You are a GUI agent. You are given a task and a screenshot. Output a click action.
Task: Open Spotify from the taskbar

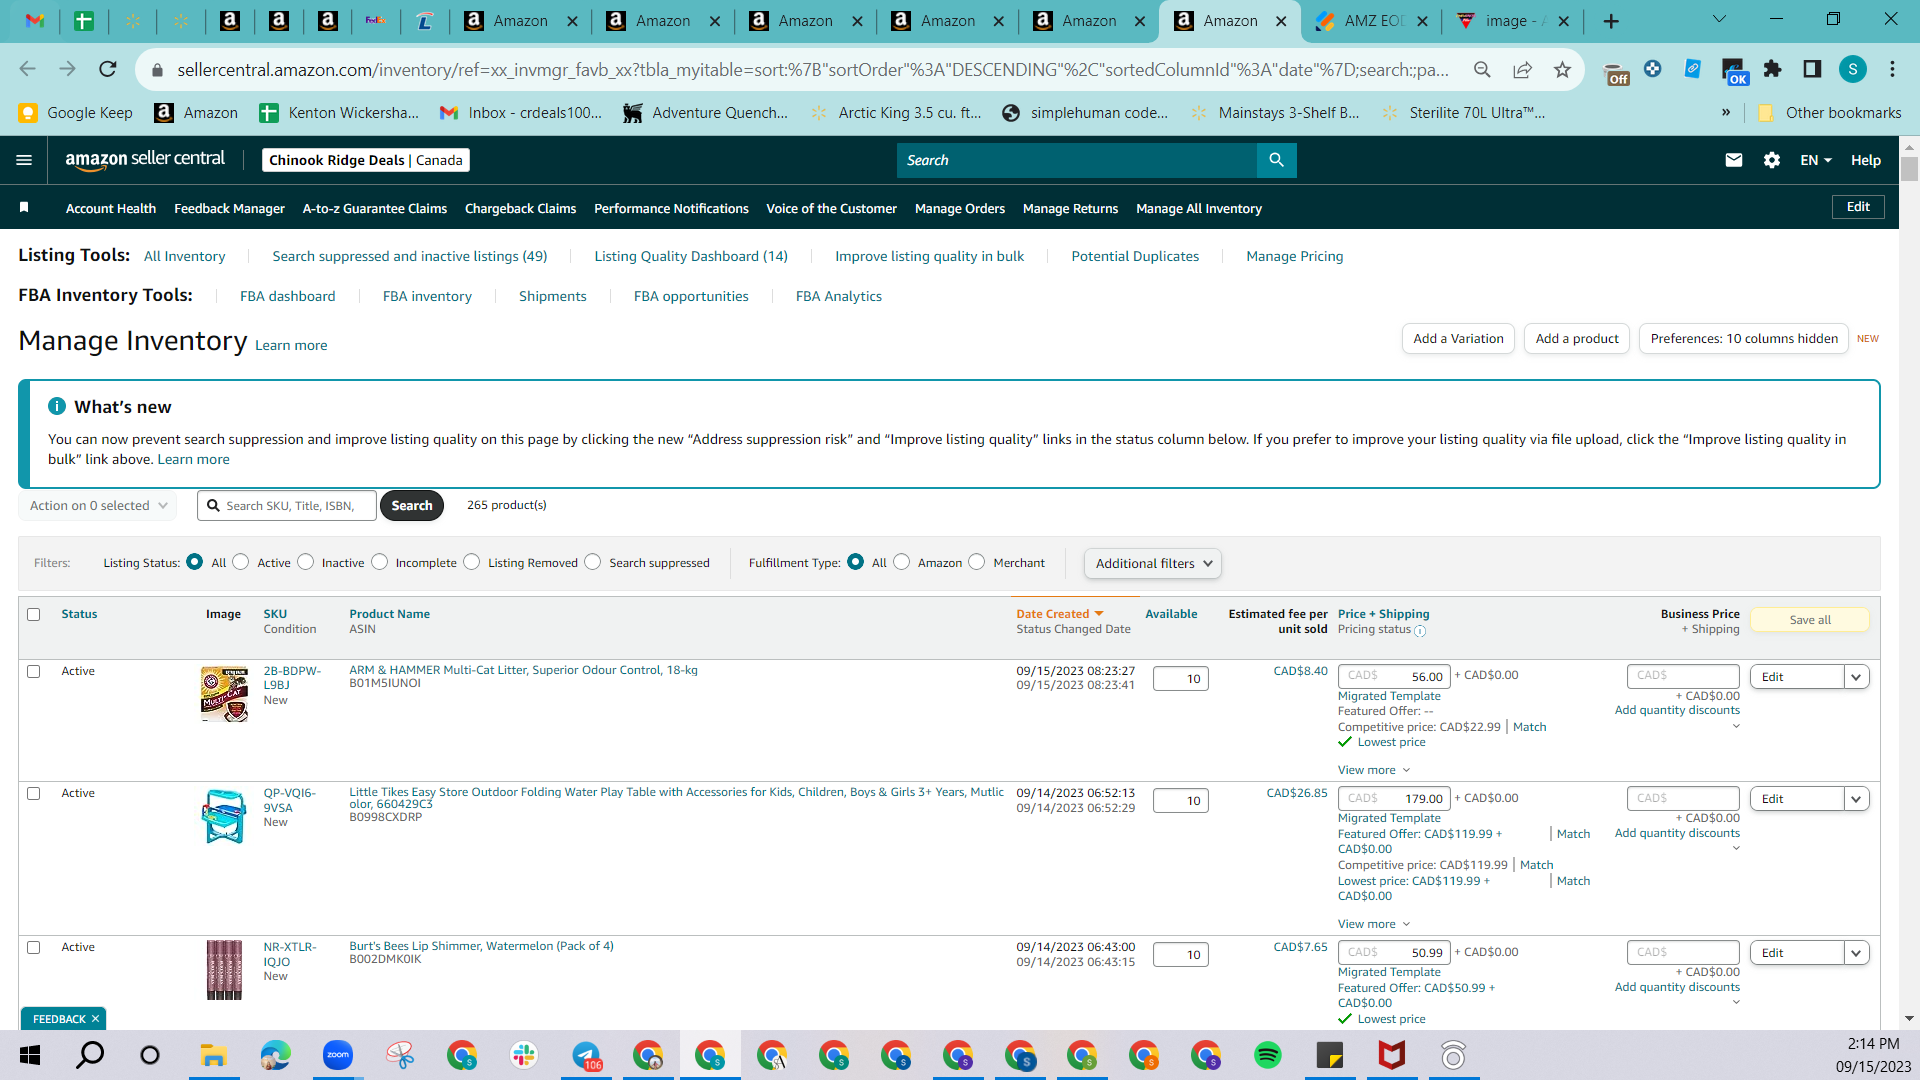pyautogui.click(x=1268, y=1055)
